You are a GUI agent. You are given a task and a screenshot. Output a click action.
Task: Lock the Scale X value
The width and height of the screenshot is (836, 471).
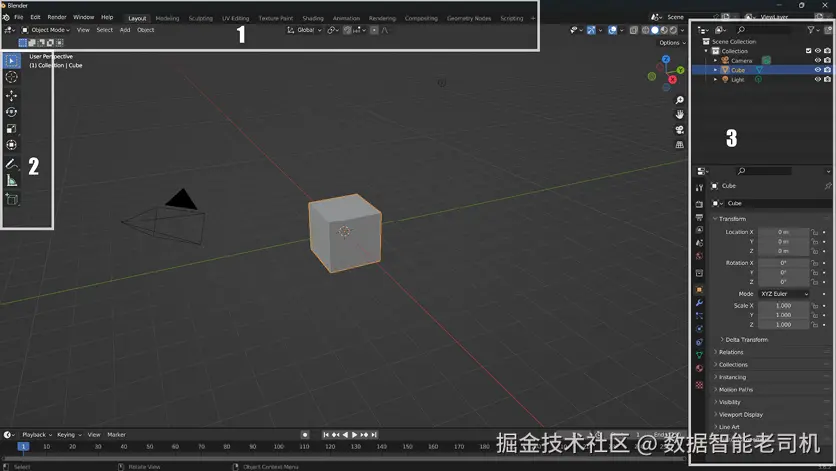[x=815, y=306]
